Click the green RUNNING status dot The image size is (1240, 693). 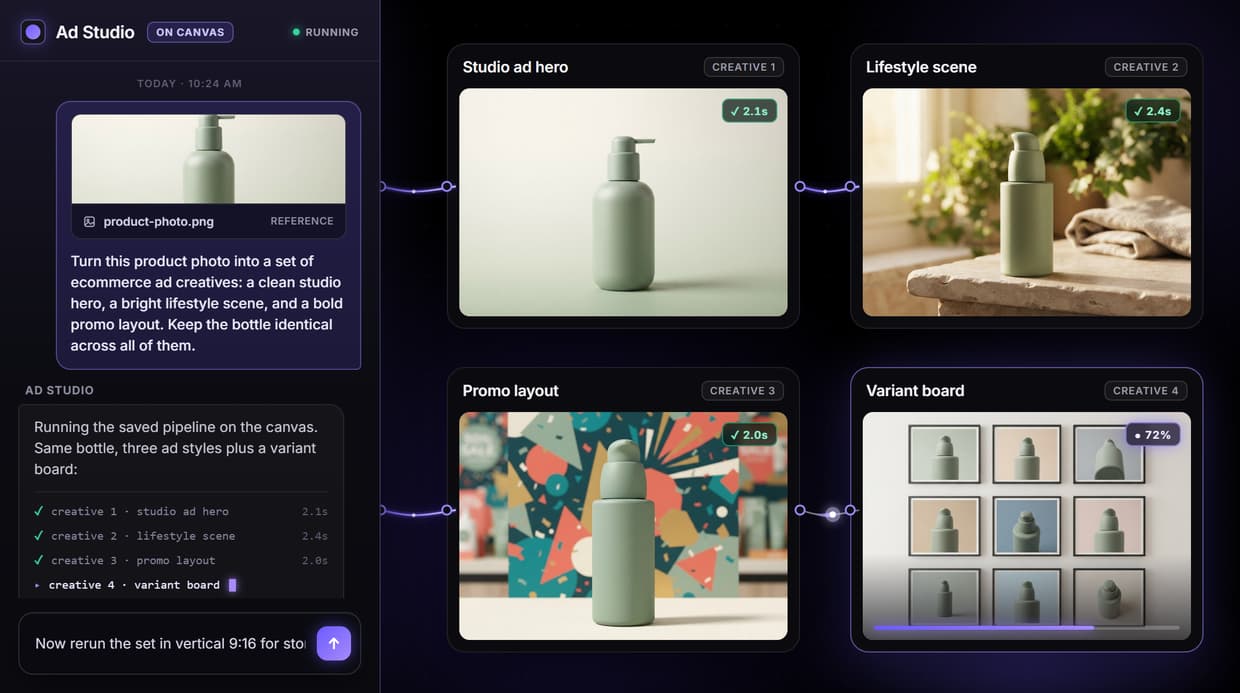[x=296, y=32]
